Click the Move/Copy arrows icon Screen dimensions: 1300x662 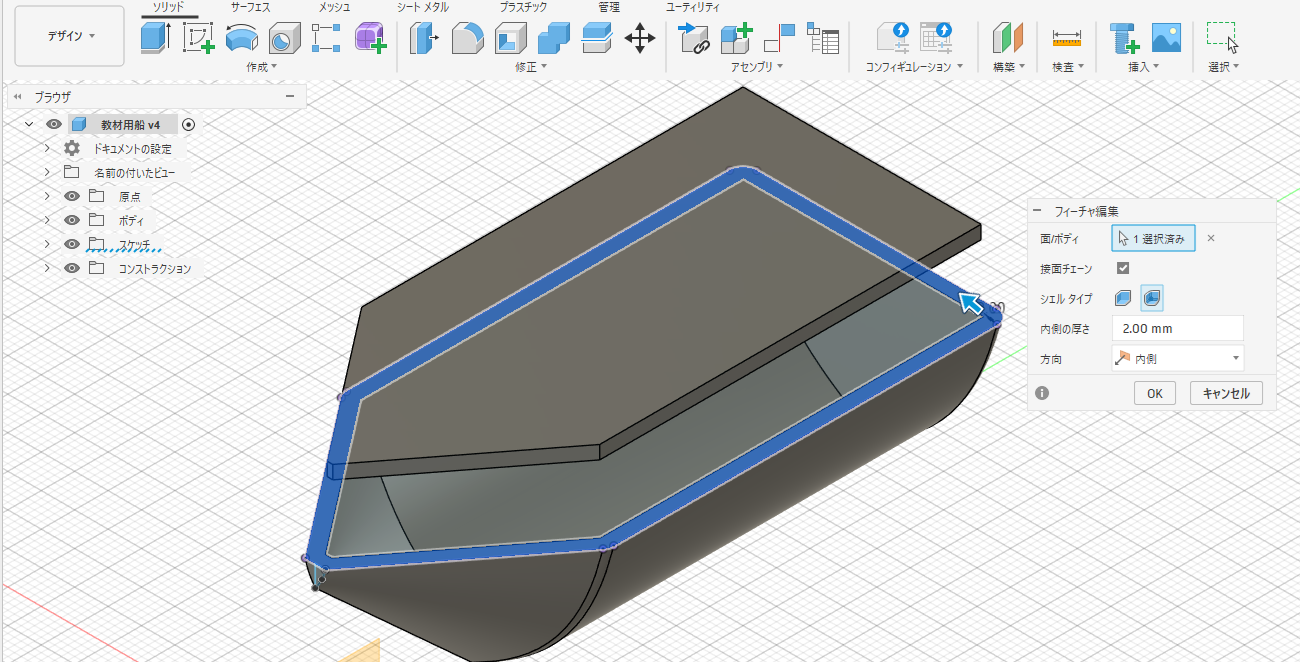tap(639, 38)
